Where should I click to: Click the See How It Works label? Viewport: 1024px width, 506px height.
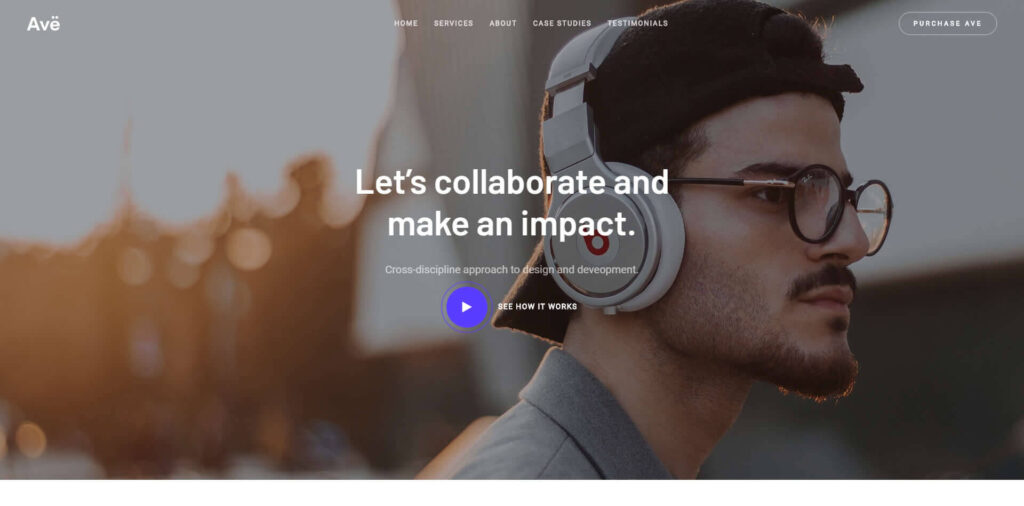coord(537,307)
